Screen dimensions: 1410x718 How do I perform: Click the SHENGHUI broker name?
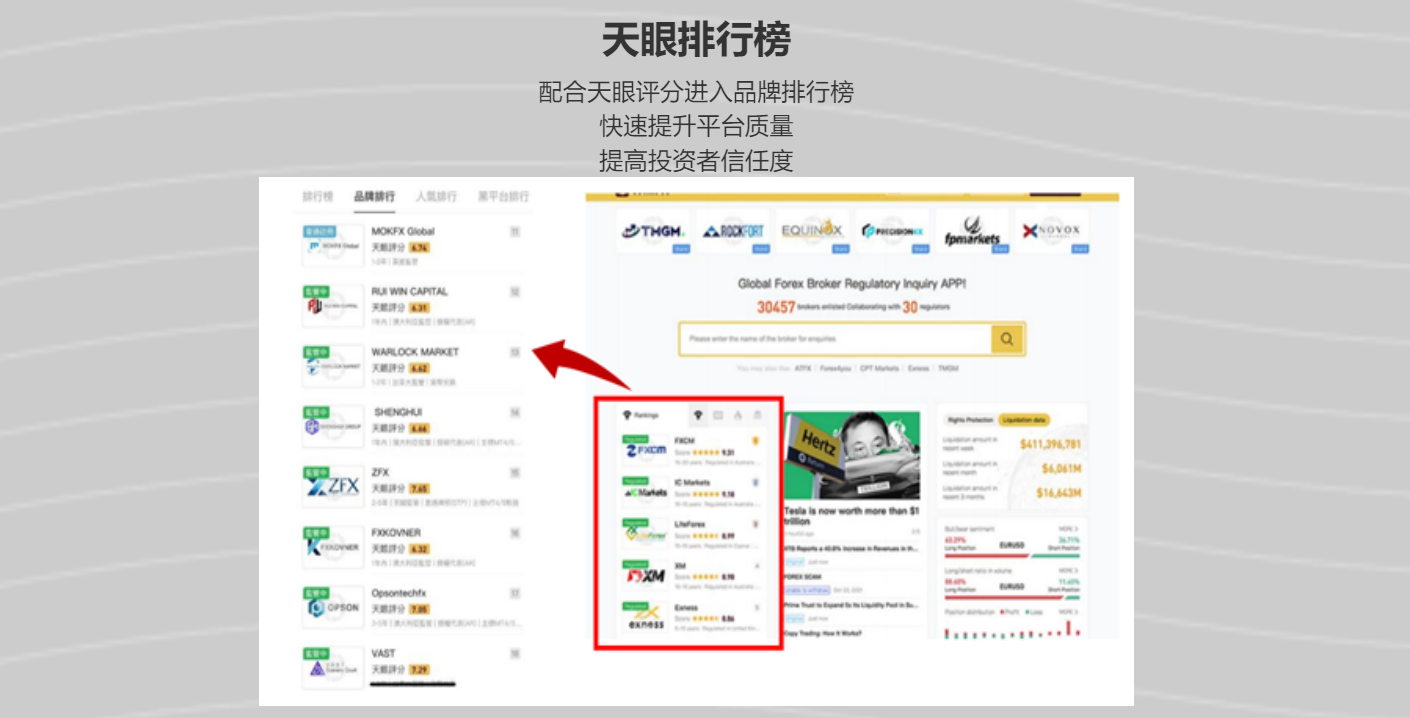[398, 412]
